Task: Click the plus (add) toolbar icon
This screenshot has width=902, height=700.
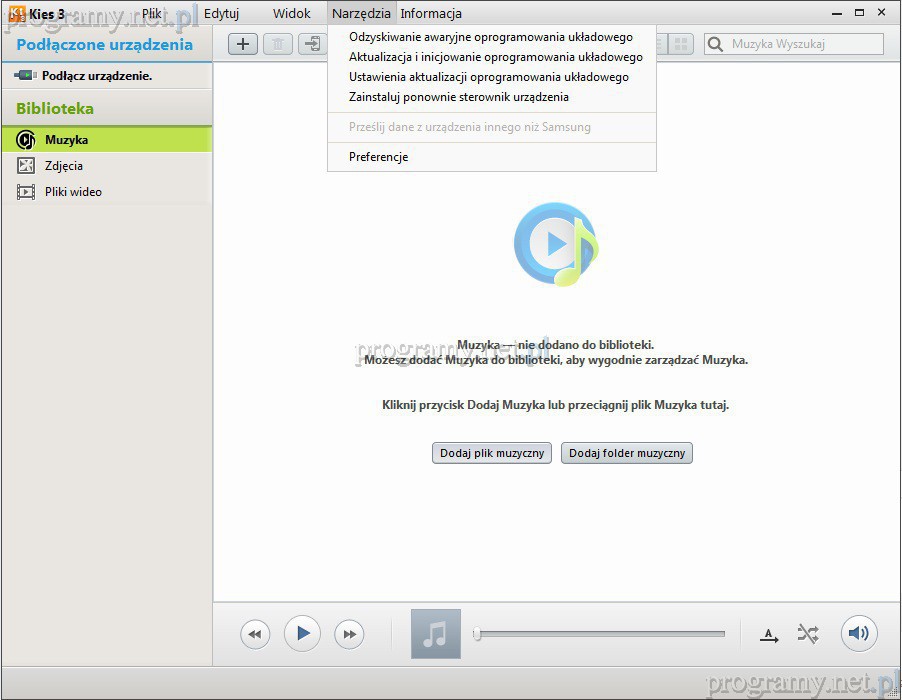Action: tap(243, 44)
